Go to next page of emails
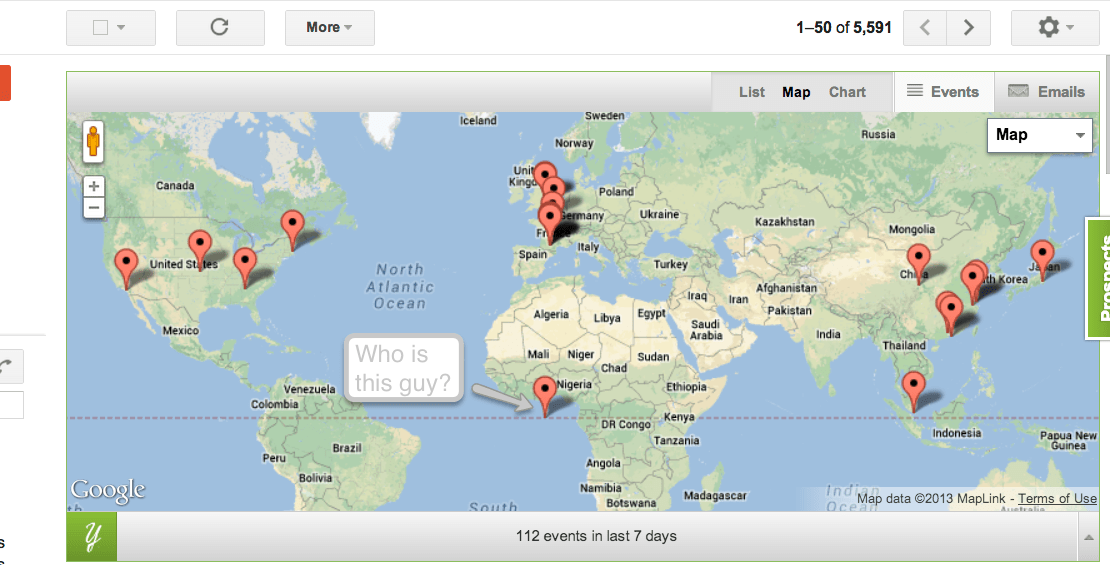 tap(968, 28)
